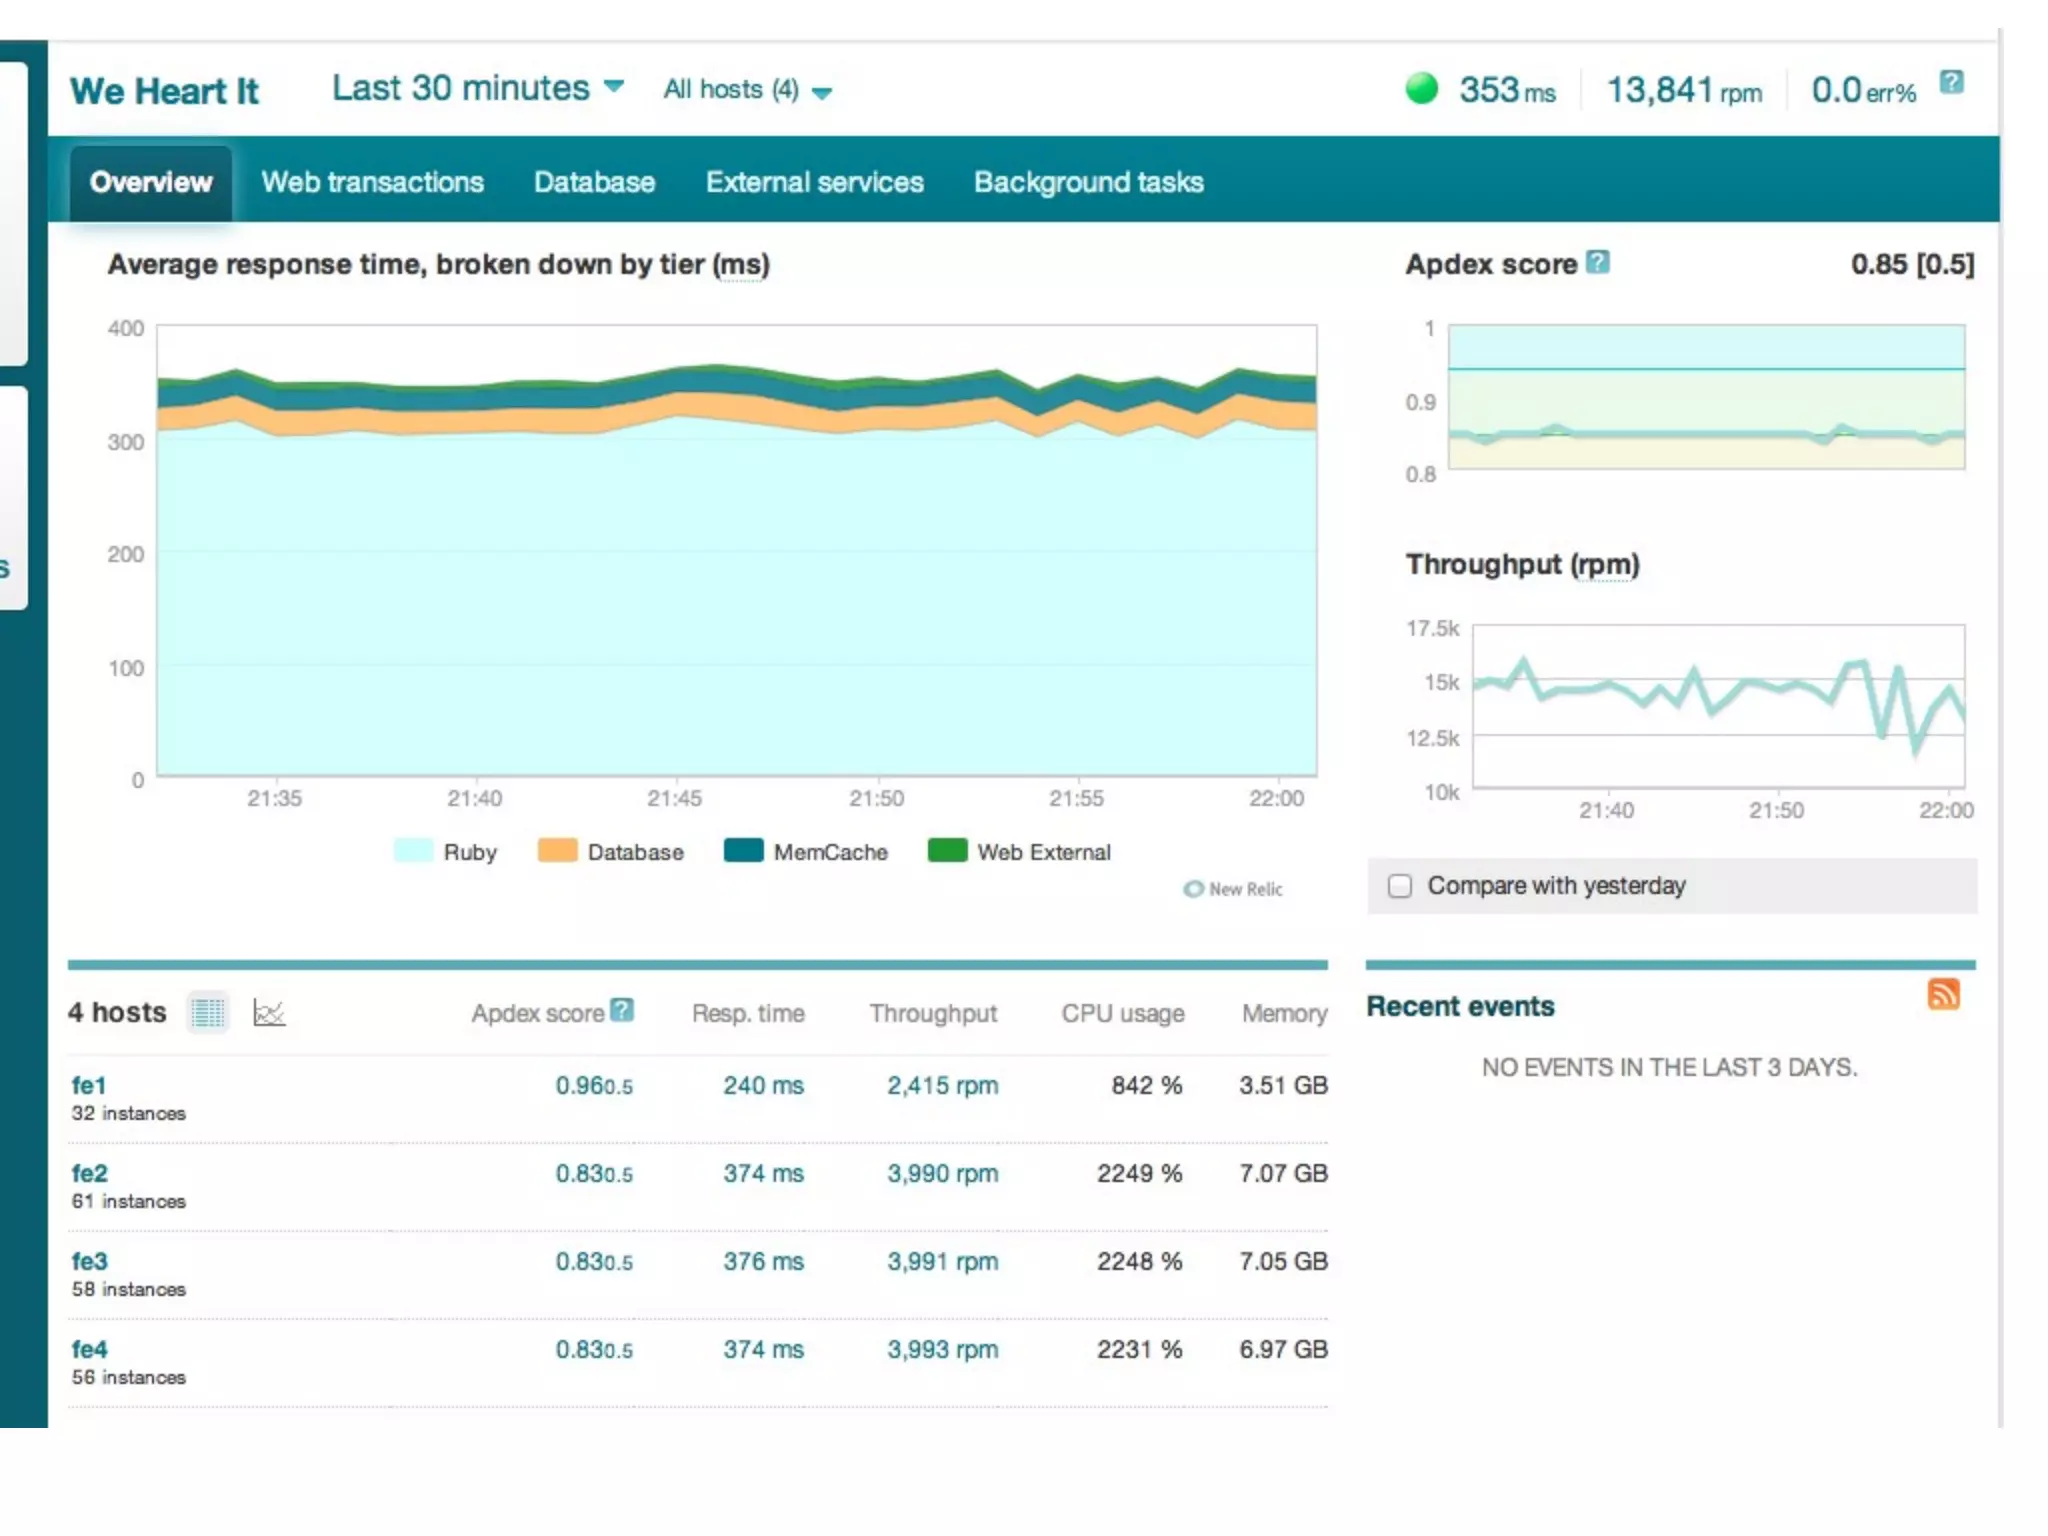The height and width of the screenshot is (1536, 2048).
Task: Switch hosts list to table view icon
Action: pos(208,1013)
